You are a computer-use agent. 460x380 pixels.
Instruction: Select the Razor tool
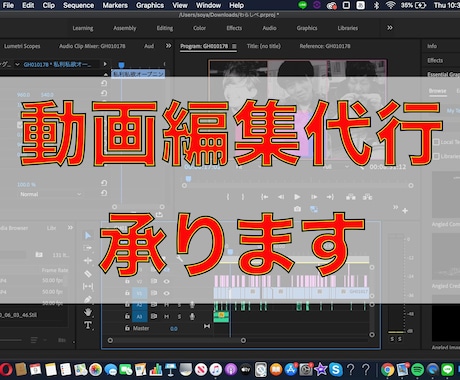click(x=88, y=274)
